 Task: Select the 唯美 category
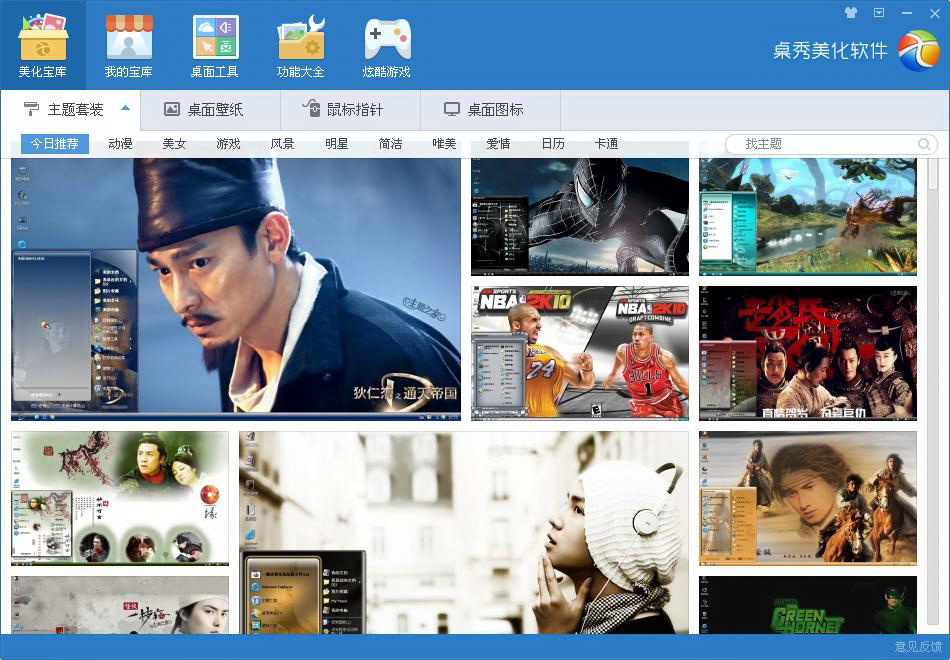coord(444,144)
